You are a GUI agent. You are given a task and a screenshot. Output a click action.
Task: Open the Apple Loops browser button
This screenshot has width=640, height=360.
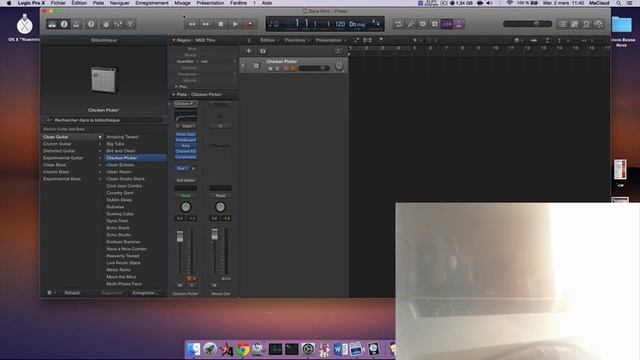click(587, 24)
